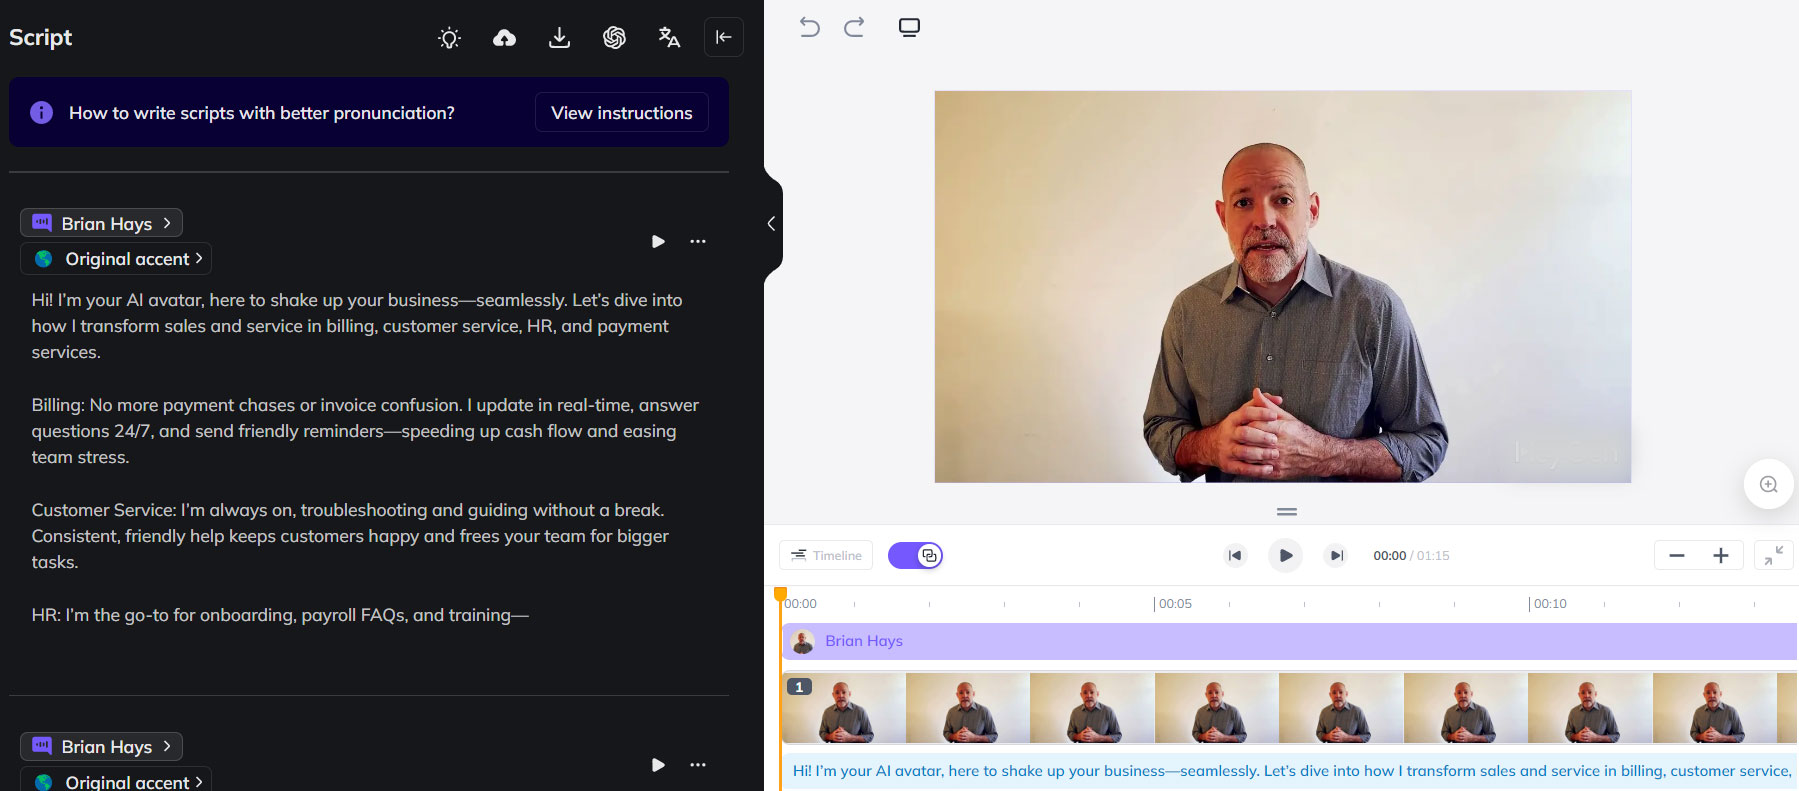Open the first Brian Hays voice selector

(x=101, y=223)
